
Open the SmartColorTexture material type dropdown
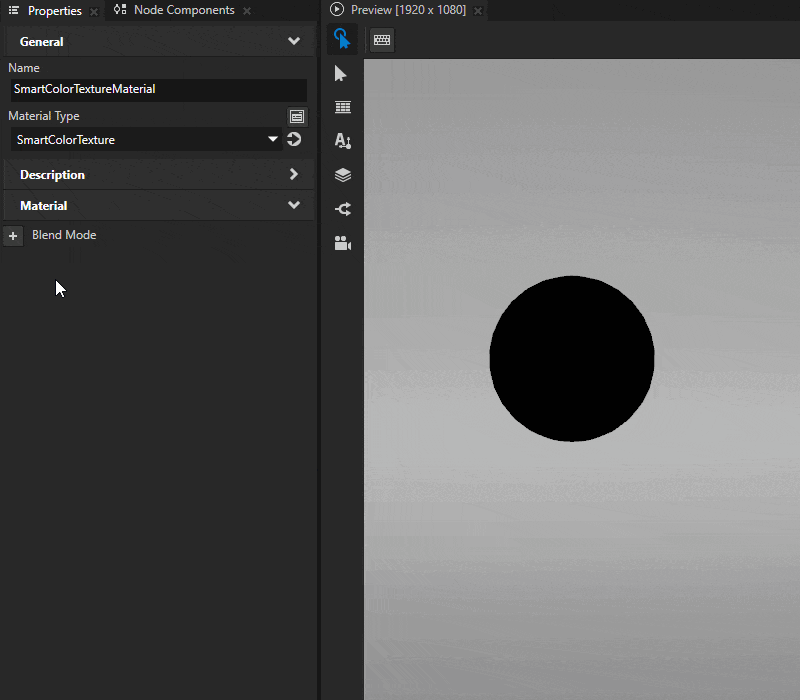click(272, 139)
